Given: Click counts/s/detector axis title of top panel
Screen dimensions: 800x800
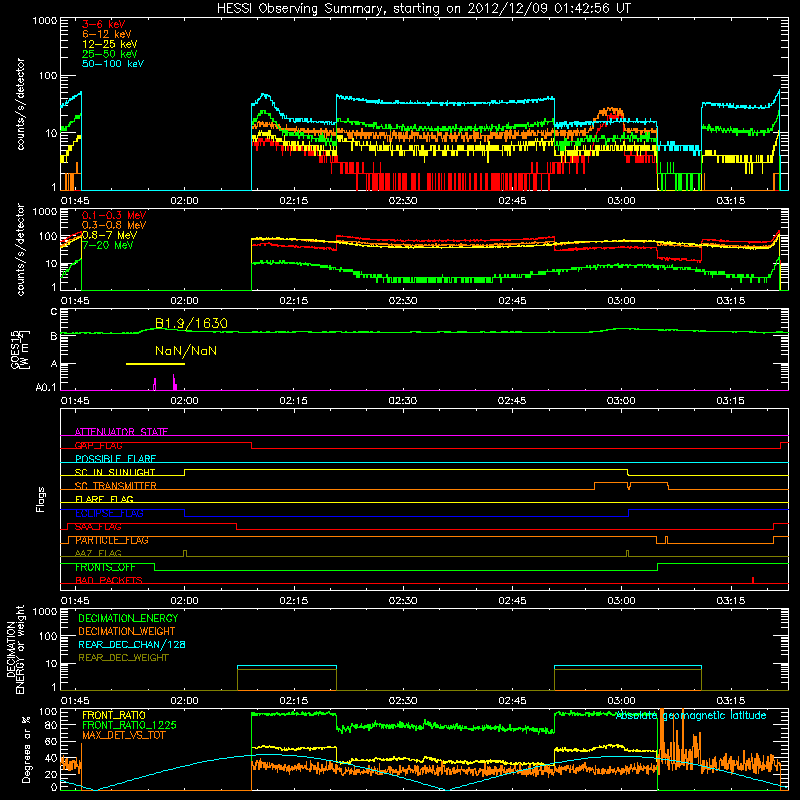Looking at the screenshot, I should click(21, 104).
